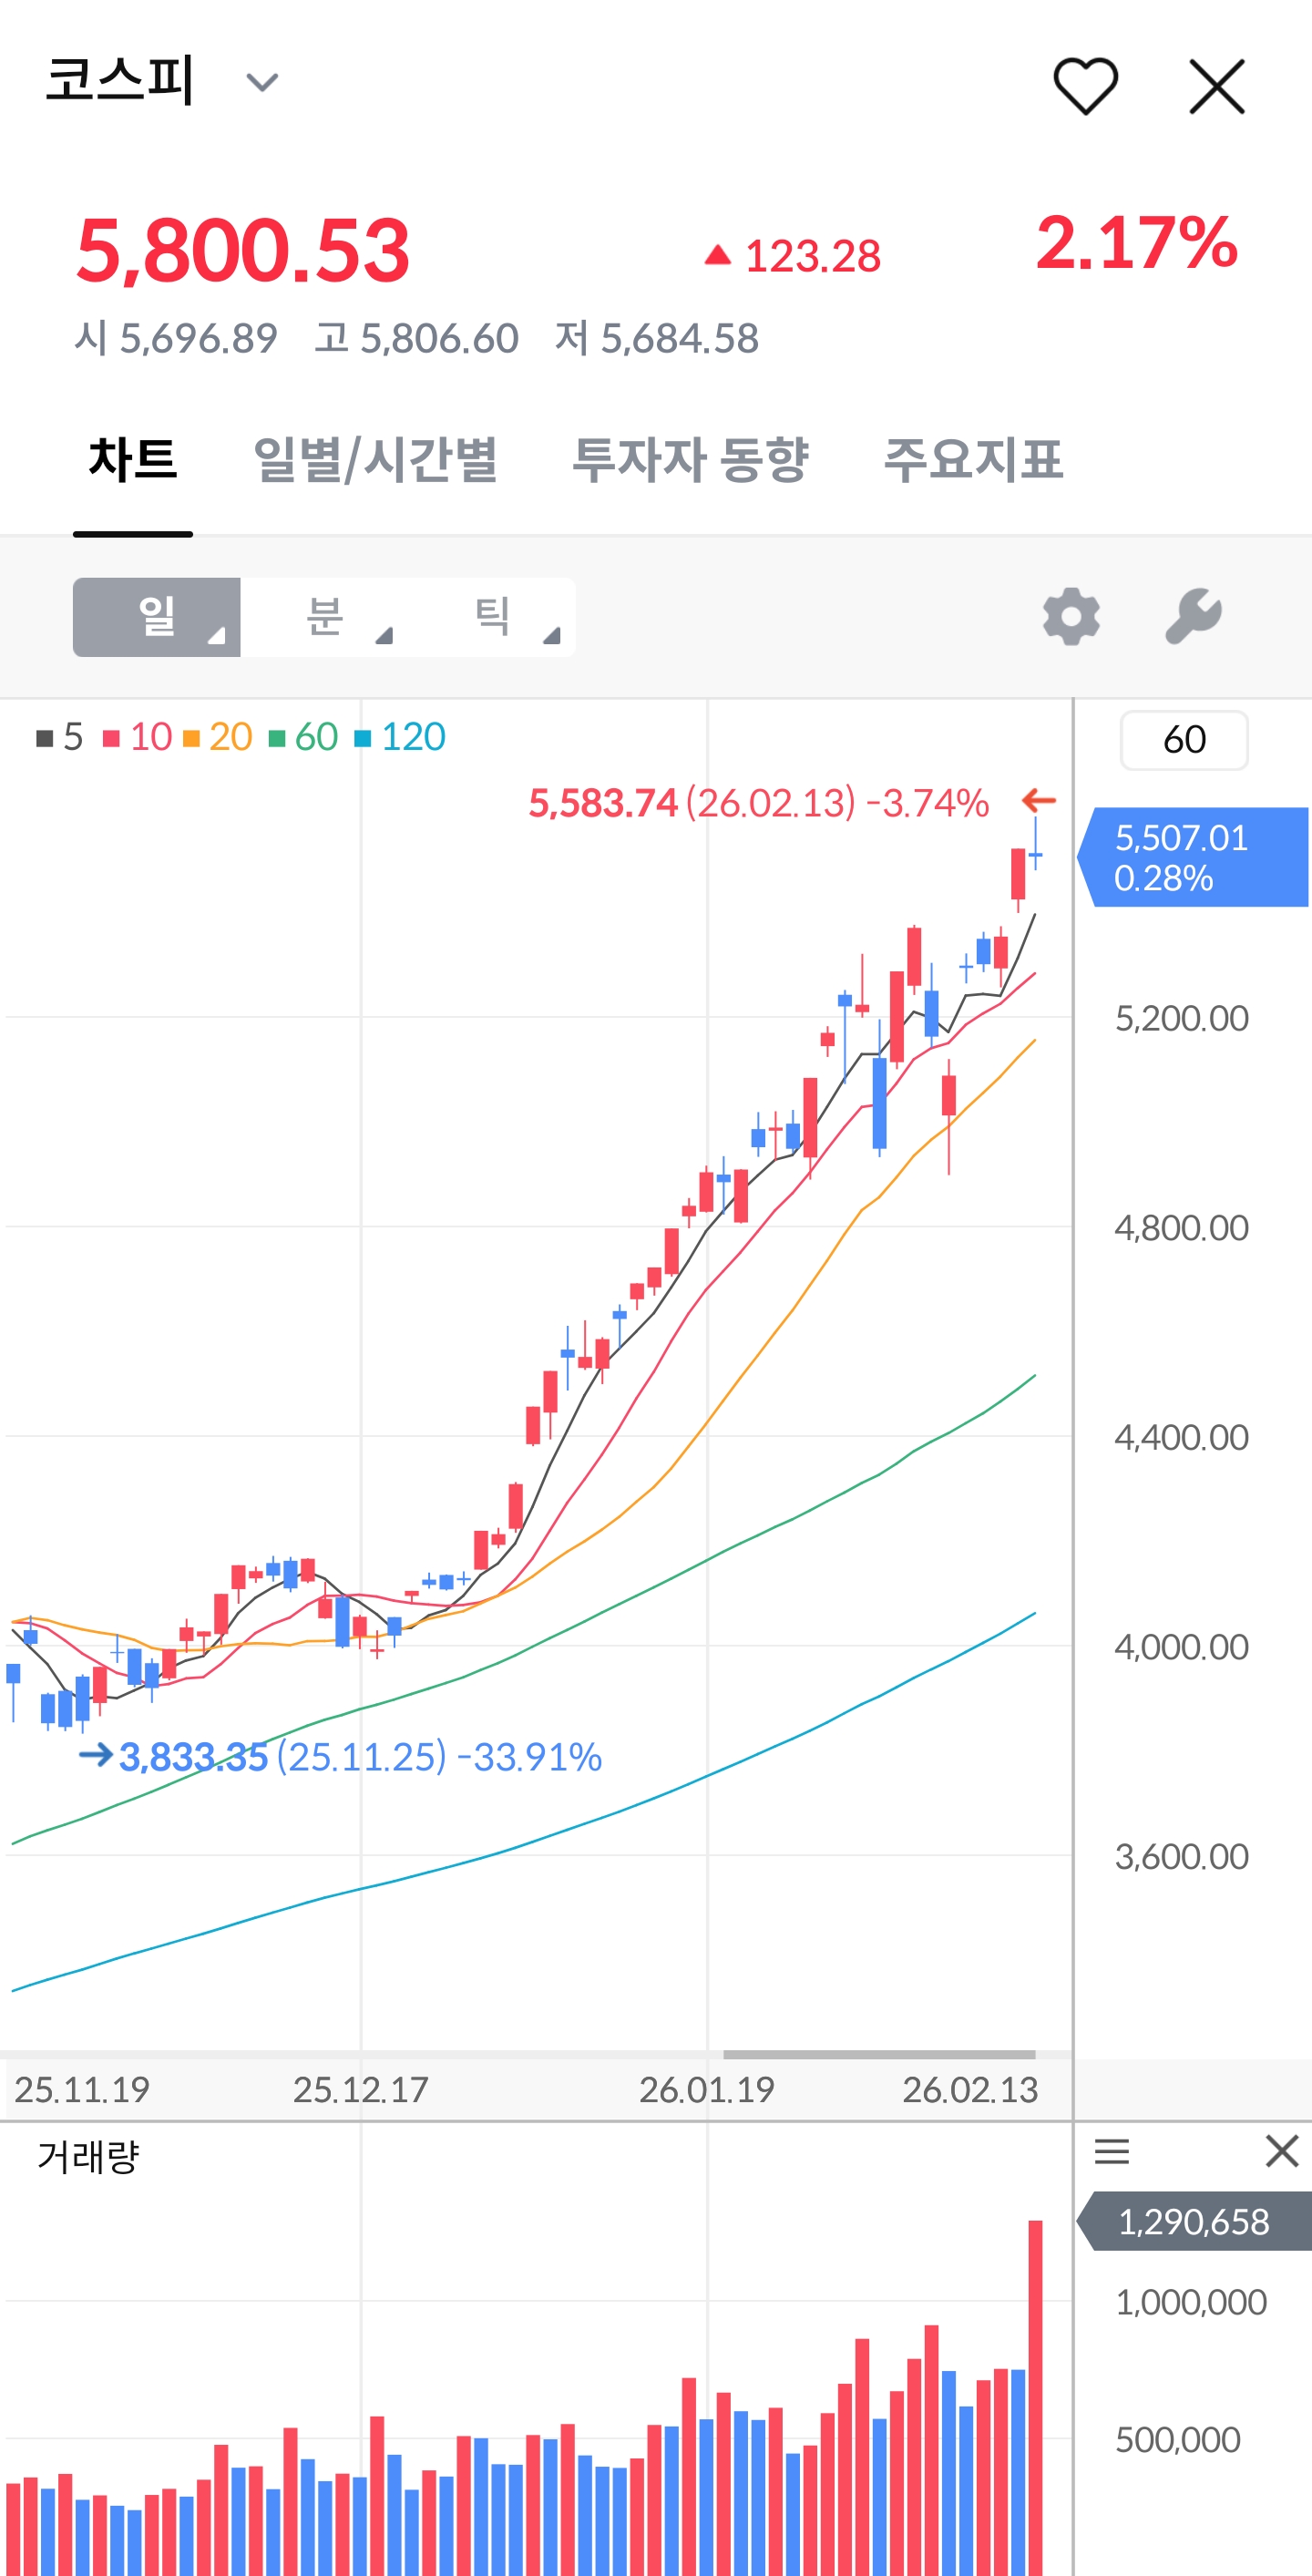Close the 거래량 volume panel
Image resolution: width=1312 pixels, height=2576 pixels.
1281,2151
